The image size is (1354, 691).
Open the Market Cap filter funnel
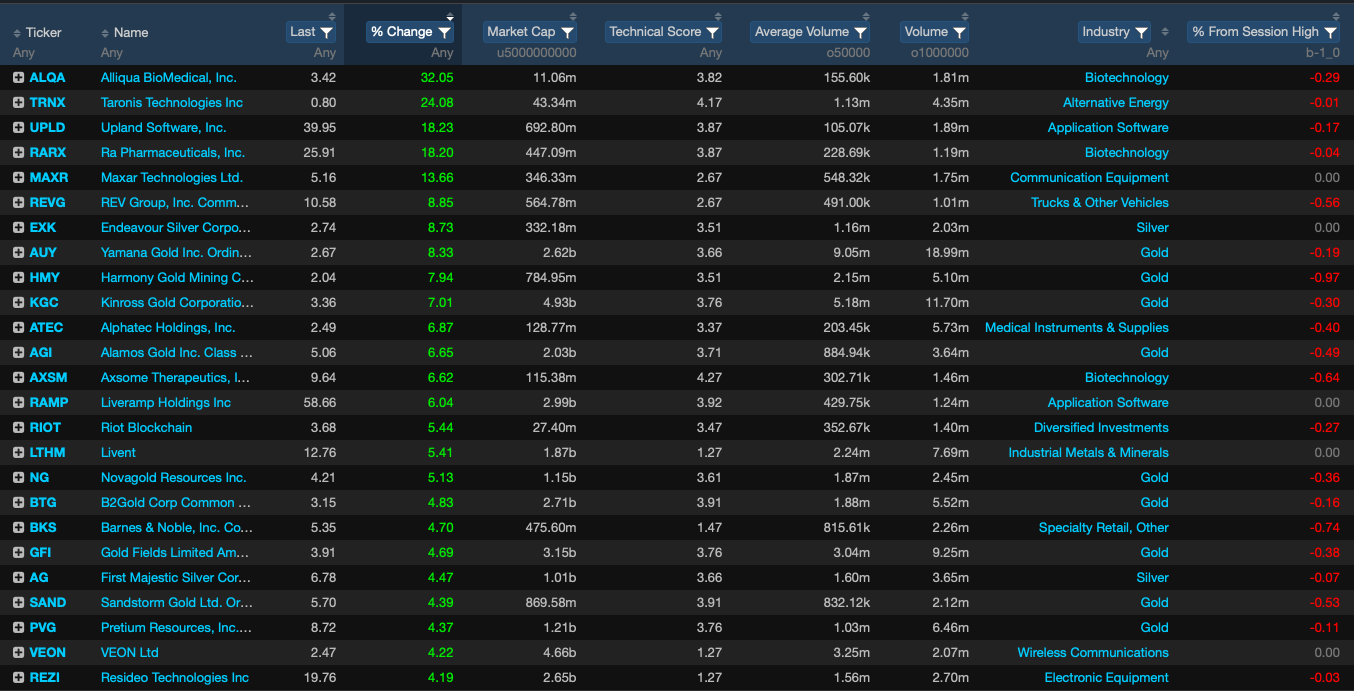[568, 32]
